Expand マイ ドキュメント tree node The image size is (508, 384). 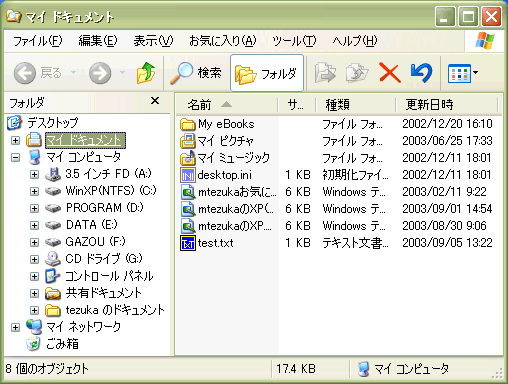tap(15, 140)
